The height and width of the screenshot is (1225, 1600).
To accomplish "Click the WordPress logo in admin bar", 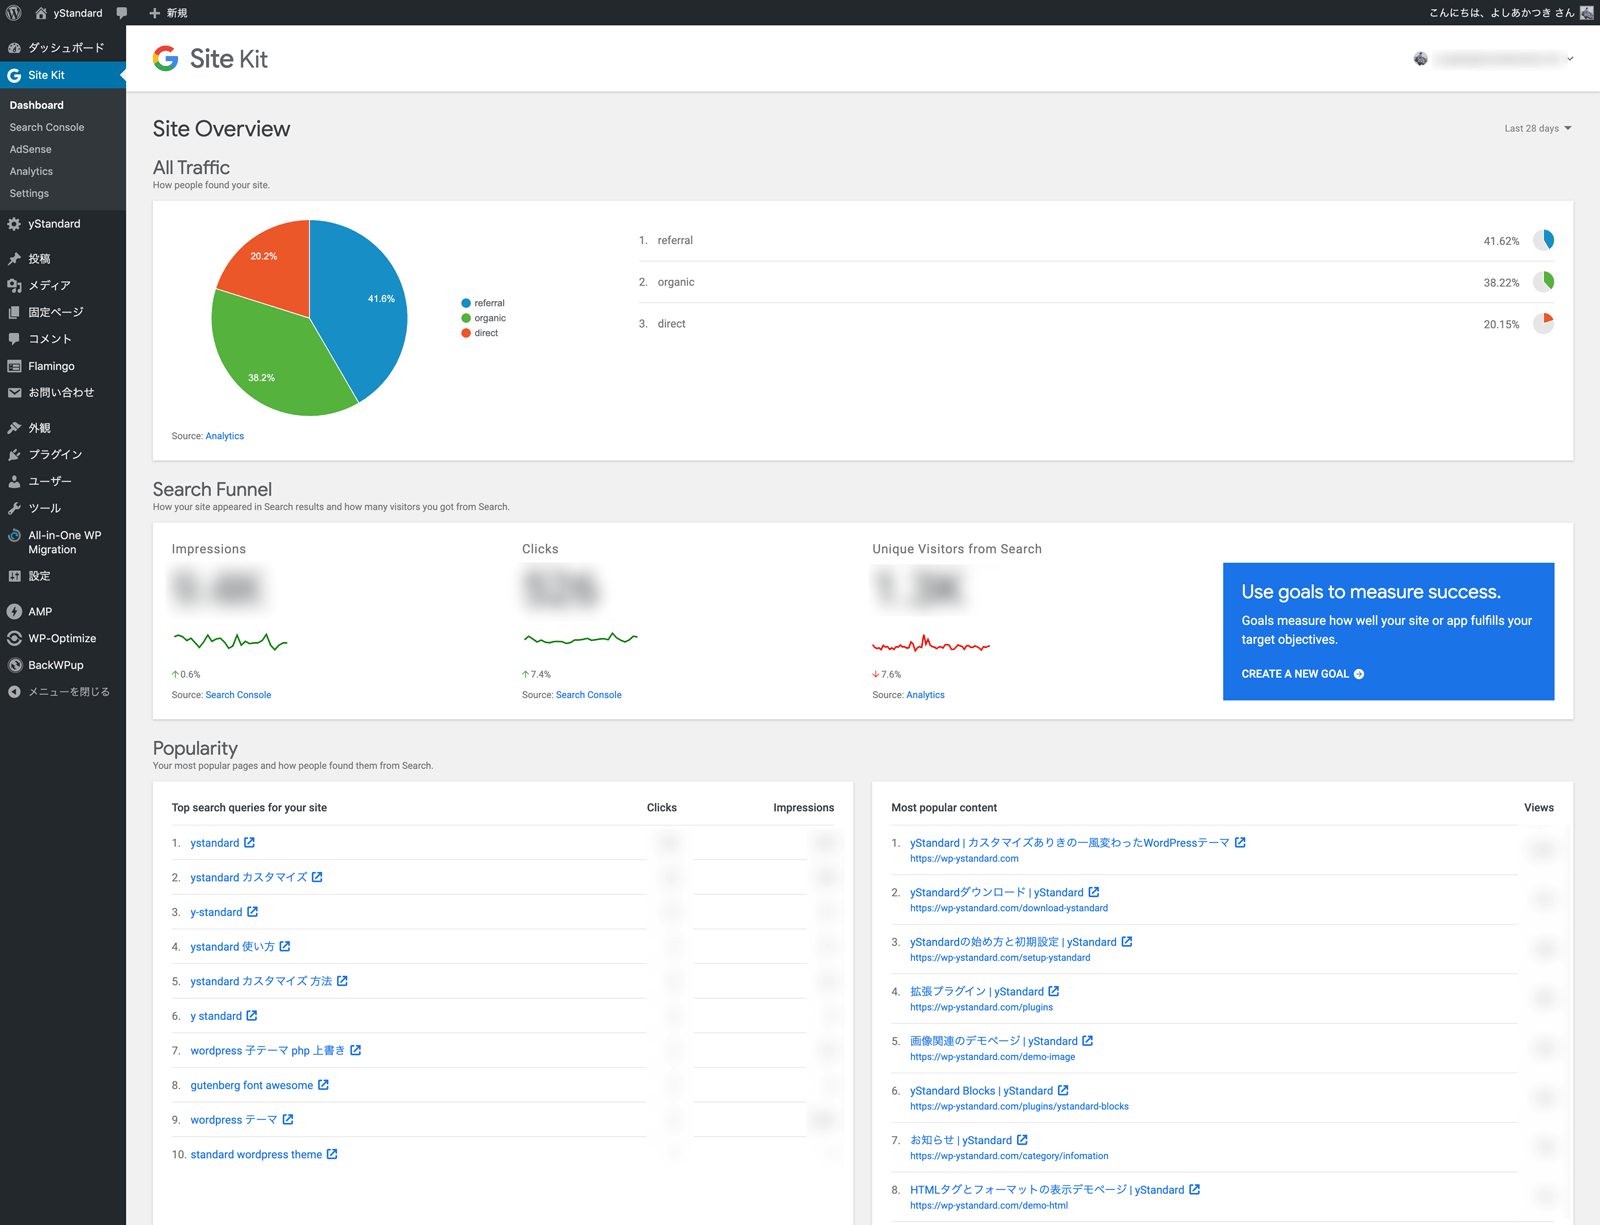I will coord(14,13).
